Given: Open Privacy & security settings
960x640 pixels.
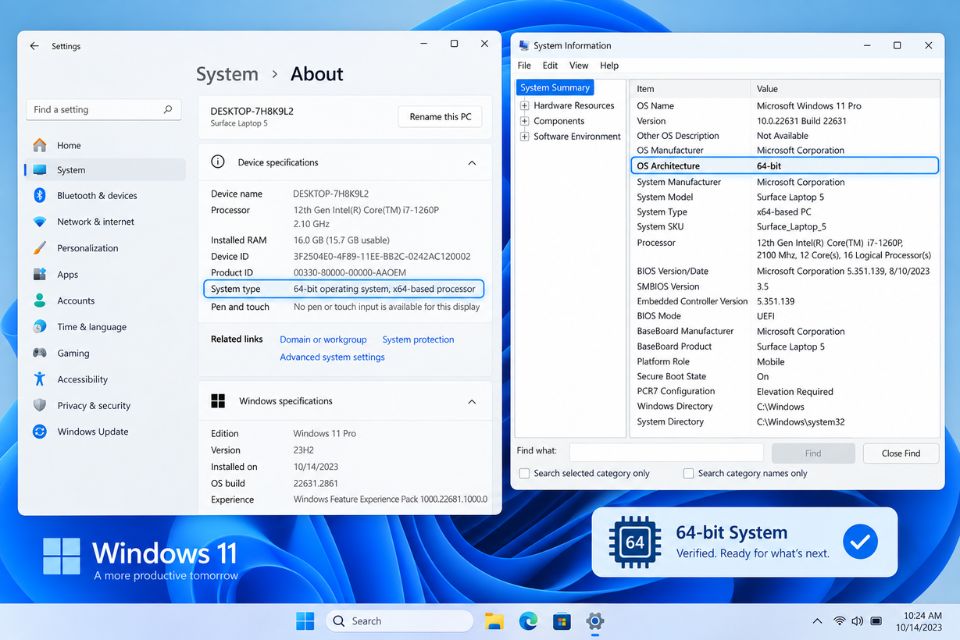Looking at the screenshot, I should 94,405.
